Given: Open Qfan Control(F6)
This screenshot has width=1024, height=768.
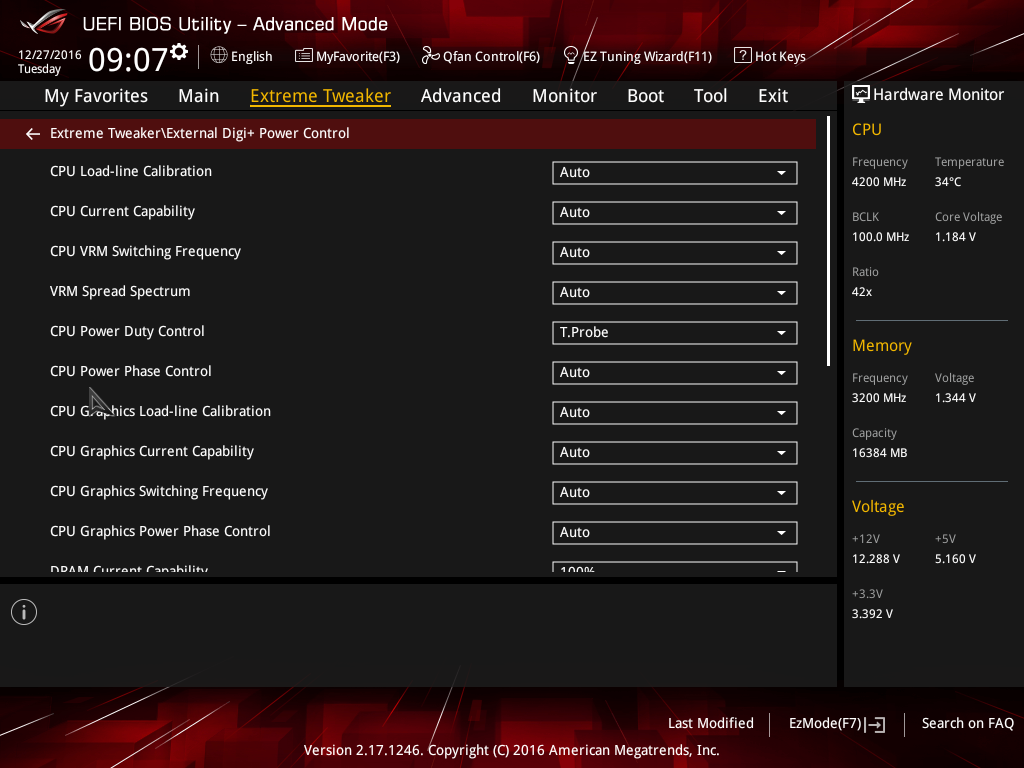Looking at the screenshot, I should tap(481, 56).
